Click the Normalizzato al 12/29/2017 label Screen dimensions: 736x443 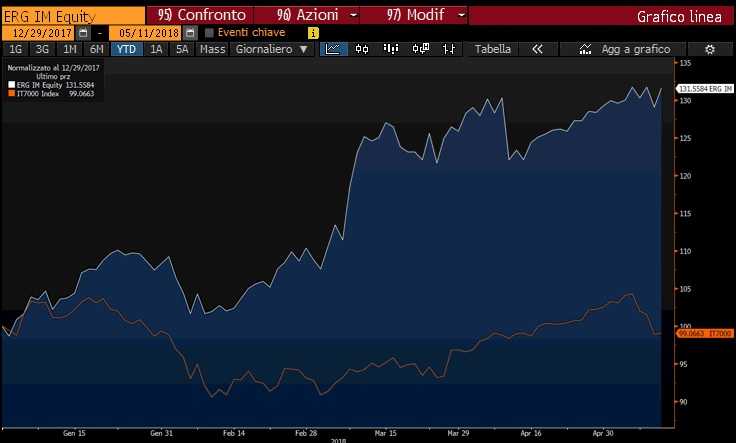click(54, 68)
